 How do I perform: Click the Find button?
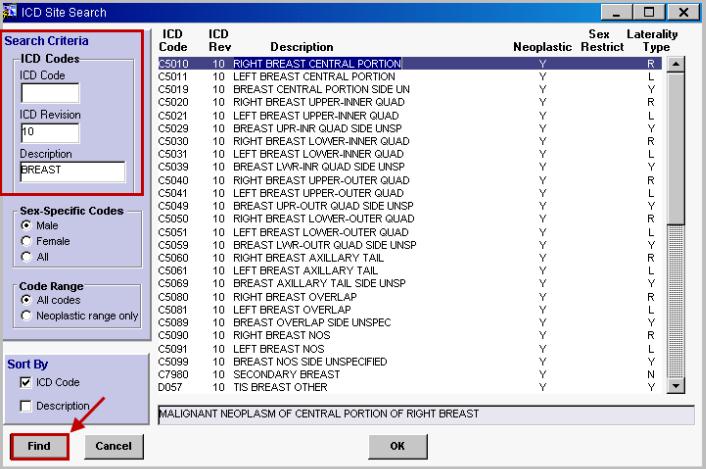click(39, 446)
